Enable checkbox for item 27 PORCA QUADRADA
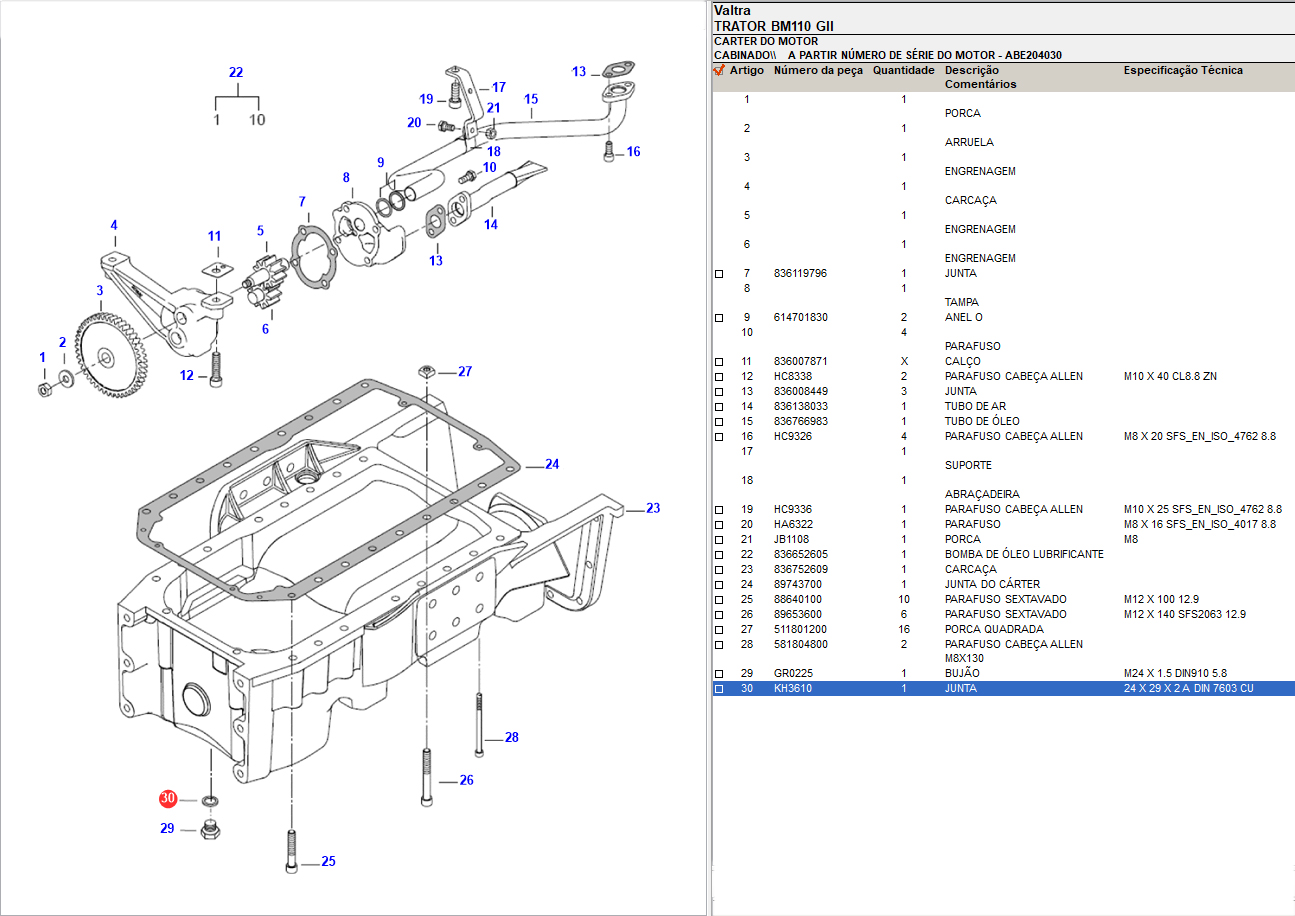Screen dimensions: 1295x916 pyautogui.click(x=719, y=630)
